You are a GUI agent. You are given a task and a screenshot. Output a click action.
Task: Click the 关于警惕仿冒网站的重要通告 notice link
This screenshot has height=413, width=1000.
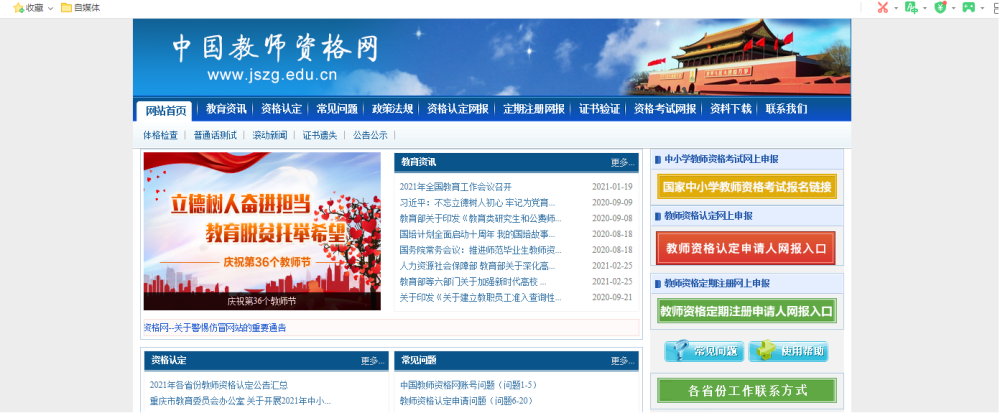pyautogui.click(x=215, y=328)
